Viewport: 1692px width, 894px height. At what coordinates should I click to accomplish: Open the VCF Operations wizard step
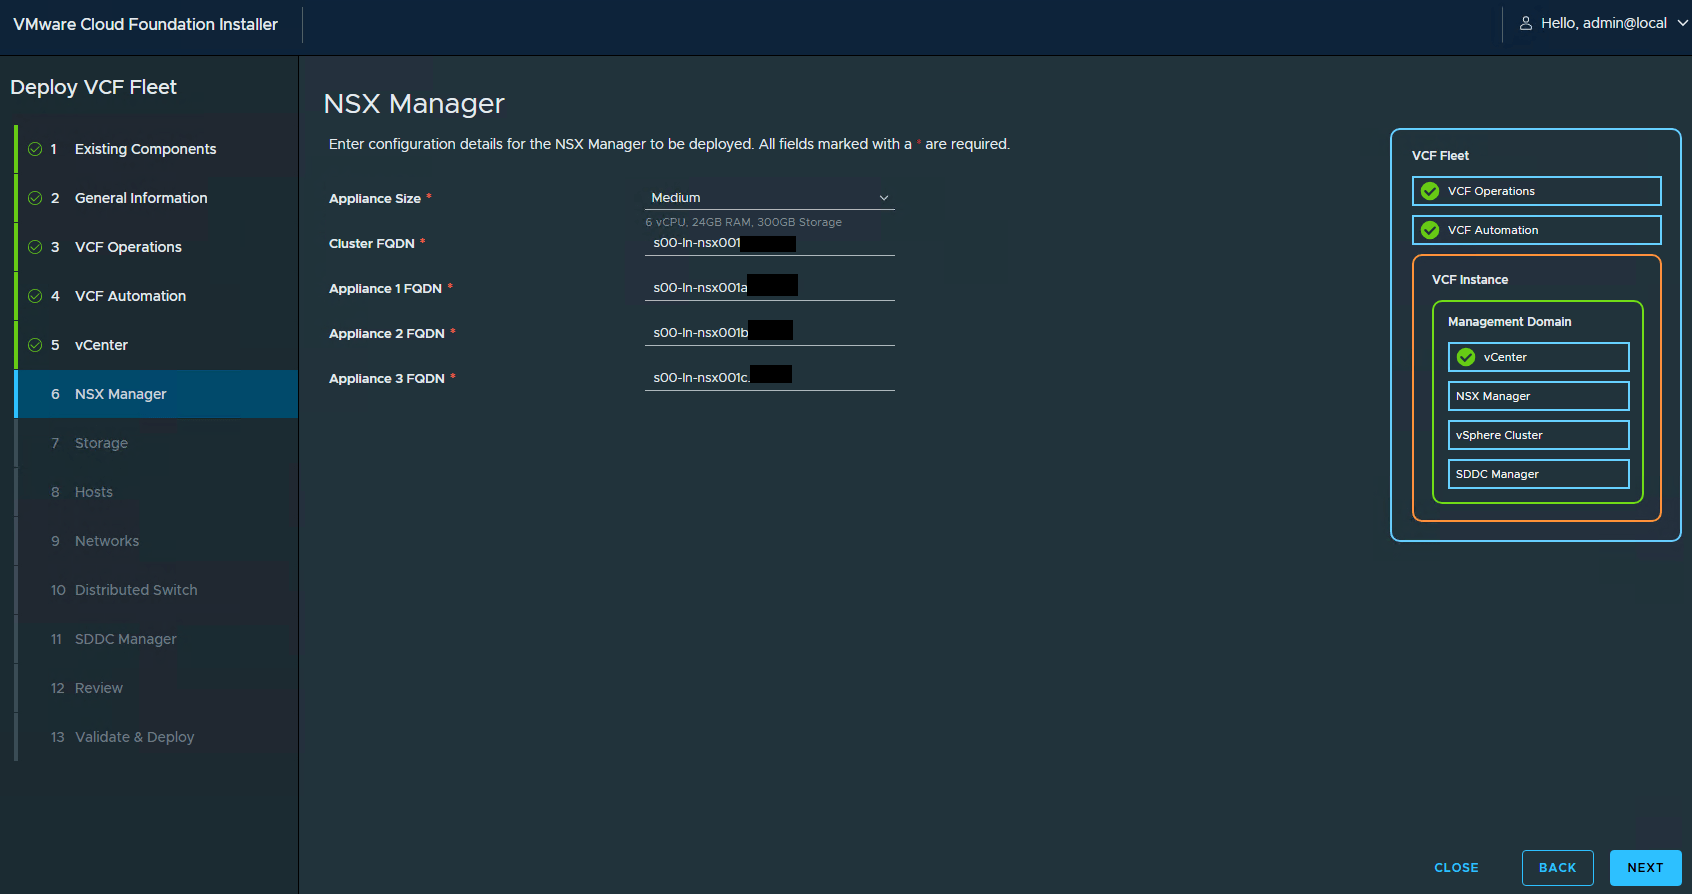tap(156, 247)
